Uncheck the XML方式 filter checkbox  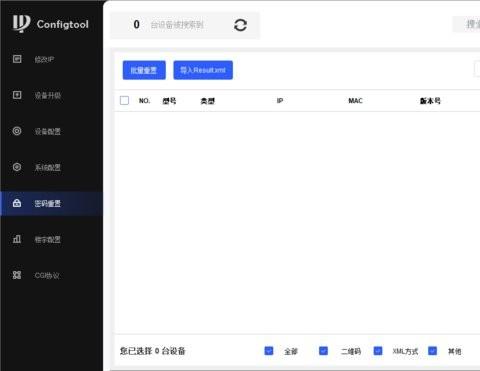pyautogui.click(x=378, y=351)
